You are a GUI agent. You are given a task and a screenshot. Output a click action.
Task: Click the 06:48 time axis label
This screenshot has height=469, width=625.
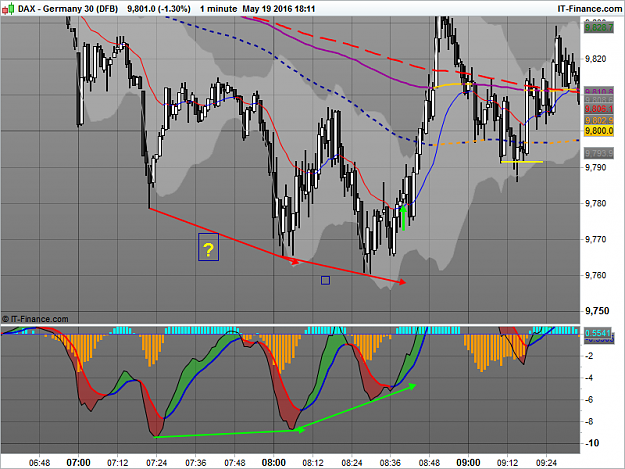tap(39, 463)
